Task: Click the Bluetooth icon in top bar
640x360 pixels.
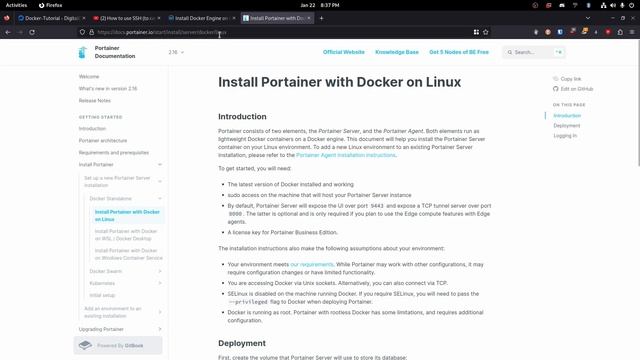Action: coord(588,5)
